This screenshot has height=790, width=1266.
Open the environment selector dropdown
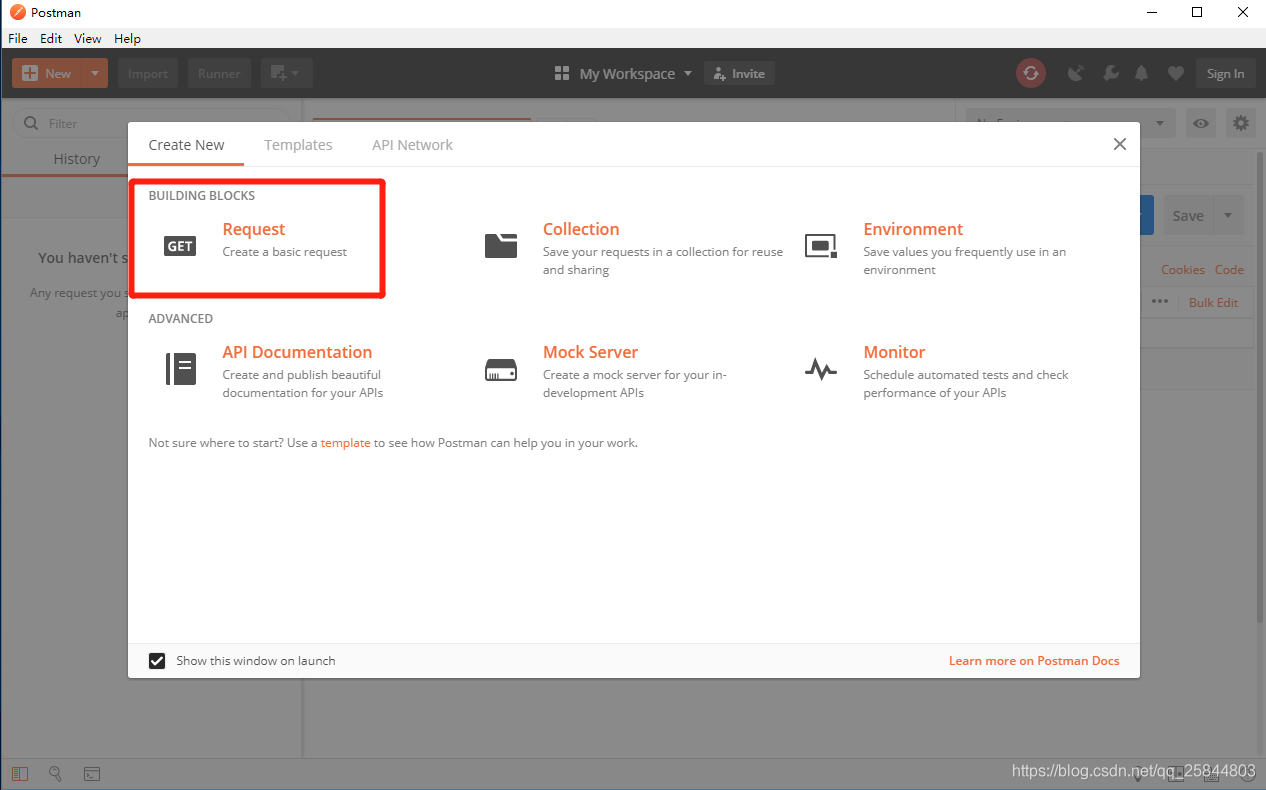(1071, 124)
